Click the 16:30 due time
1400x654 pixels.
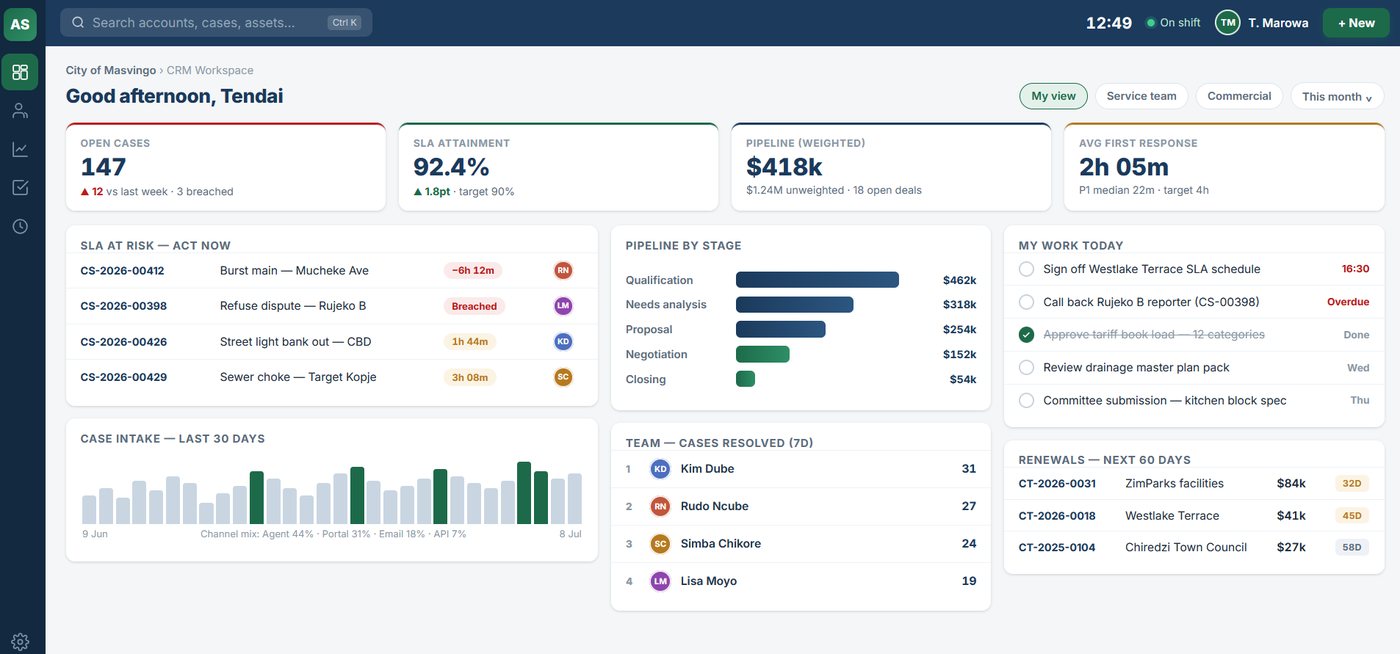click(1355, 269)
